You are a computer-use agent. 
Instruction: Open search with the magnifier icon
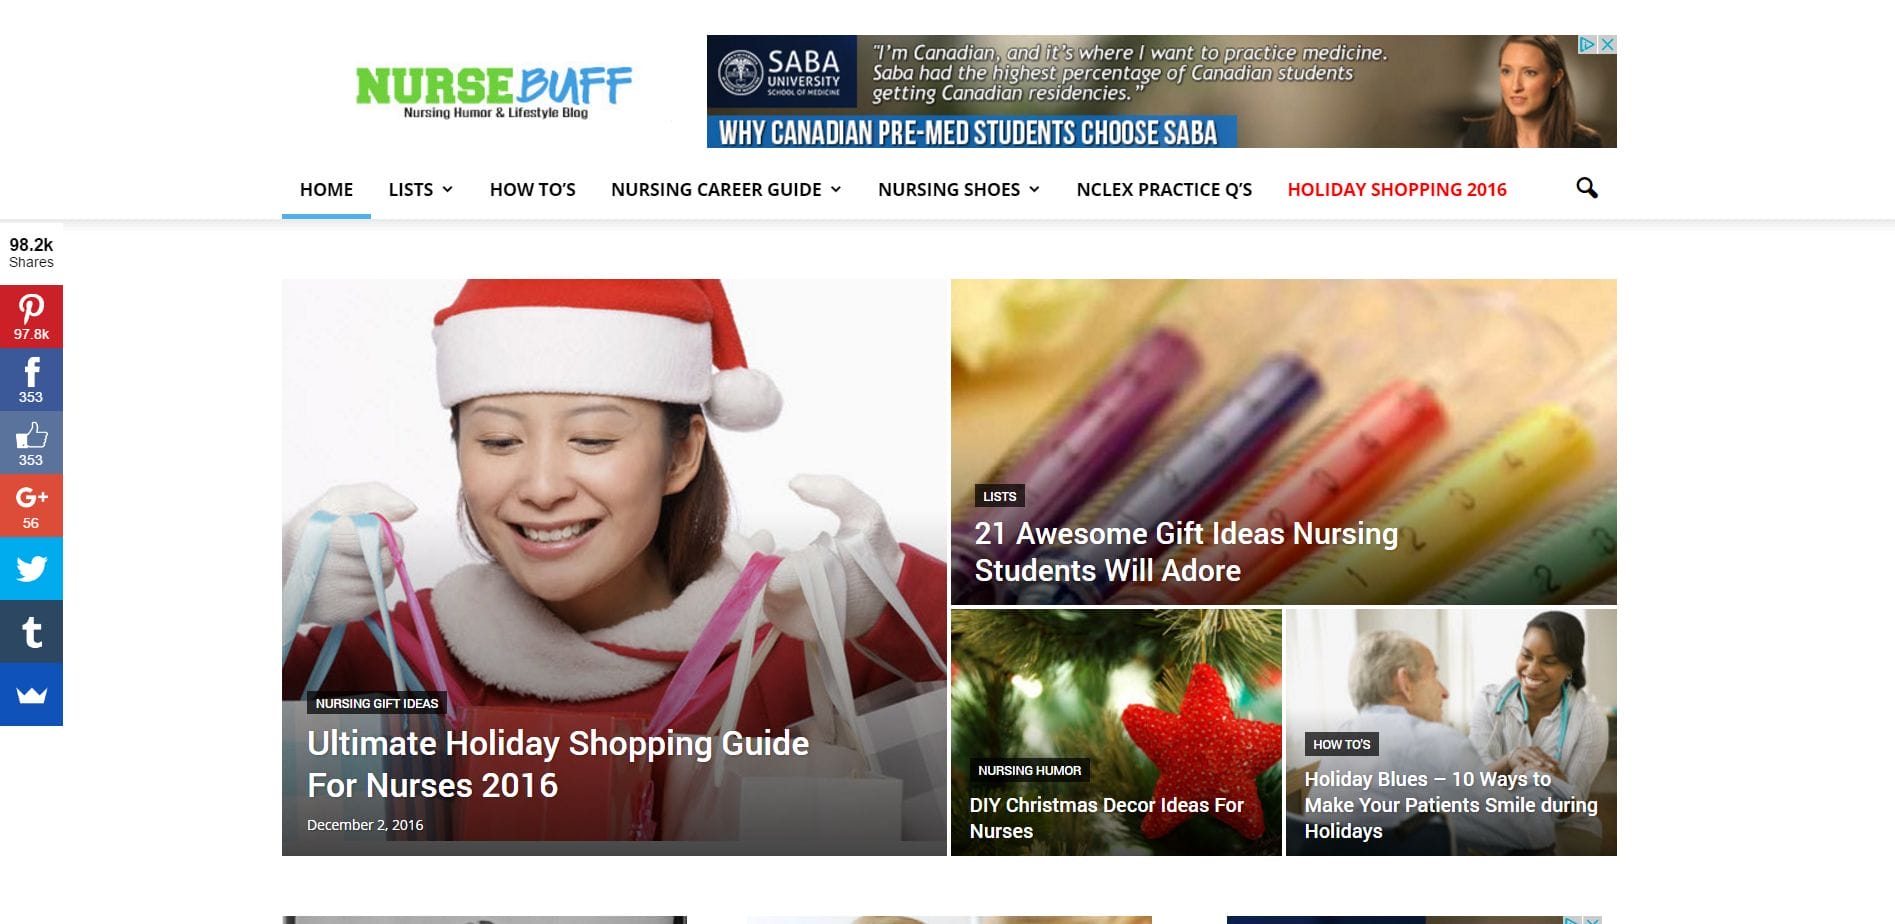[x=1586, y=188]
